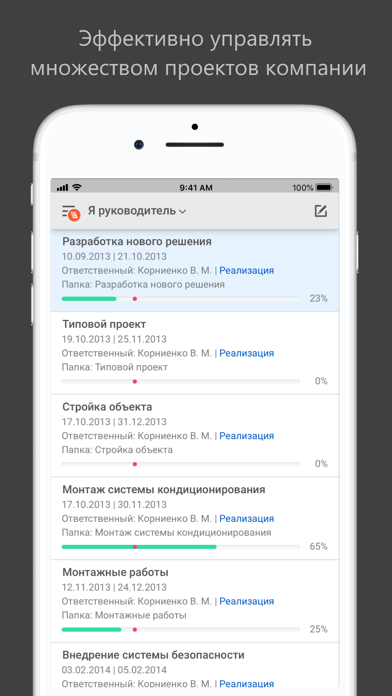The height and width of the screenshot is (696, 392).
Task: Open the menu icon with orange badge
Action: [x=70, y=212]
